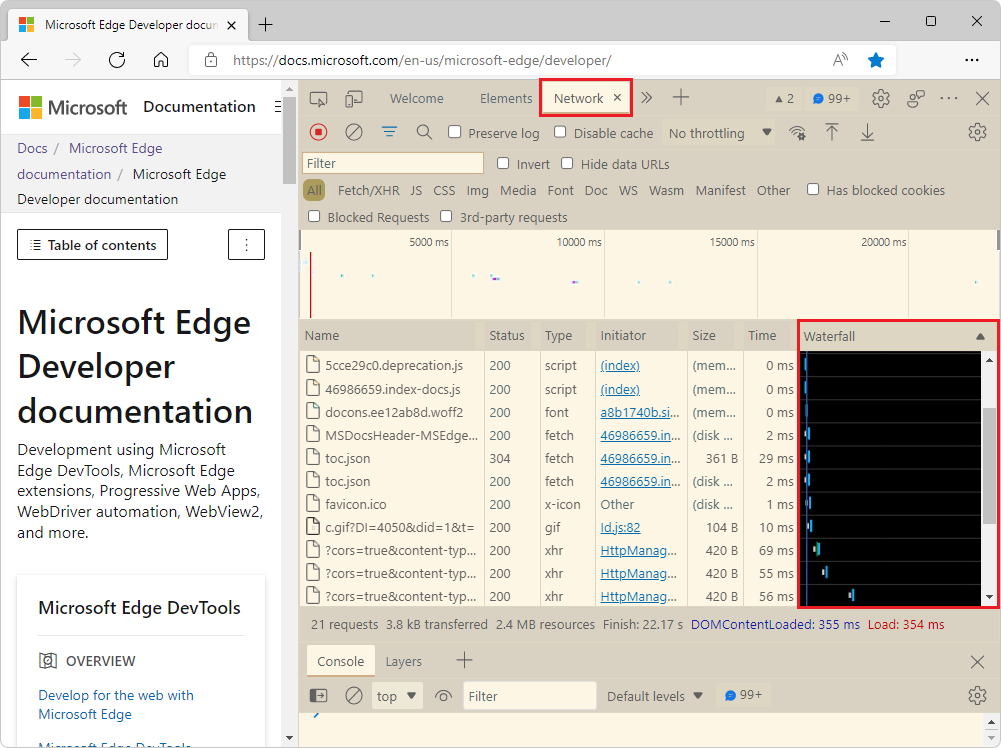Screen dimensions: 1001x748
Task: Select the docons.ee12ab8d.woff2 request
Action: (549, 412)
